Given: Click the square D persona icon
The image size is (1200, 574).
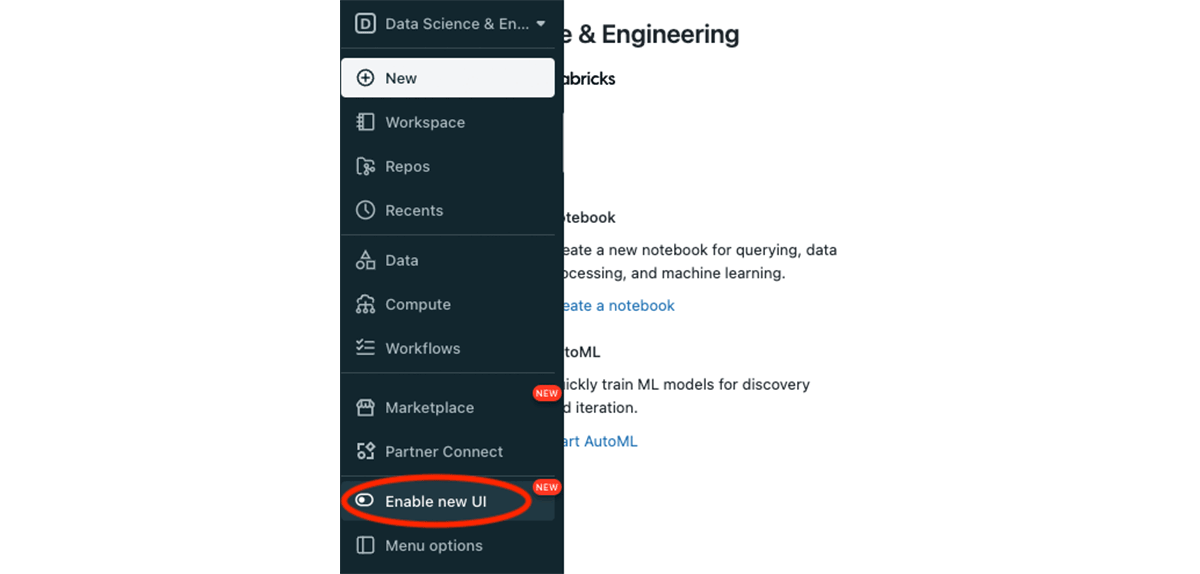Looking at the screenshot, I should (x=365, y=24).
